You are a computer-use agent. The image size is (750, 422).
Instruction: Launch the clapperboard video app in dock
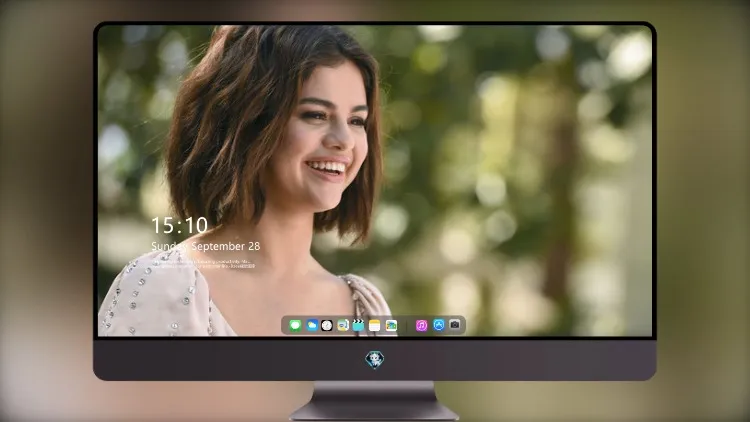coord(358,326)
